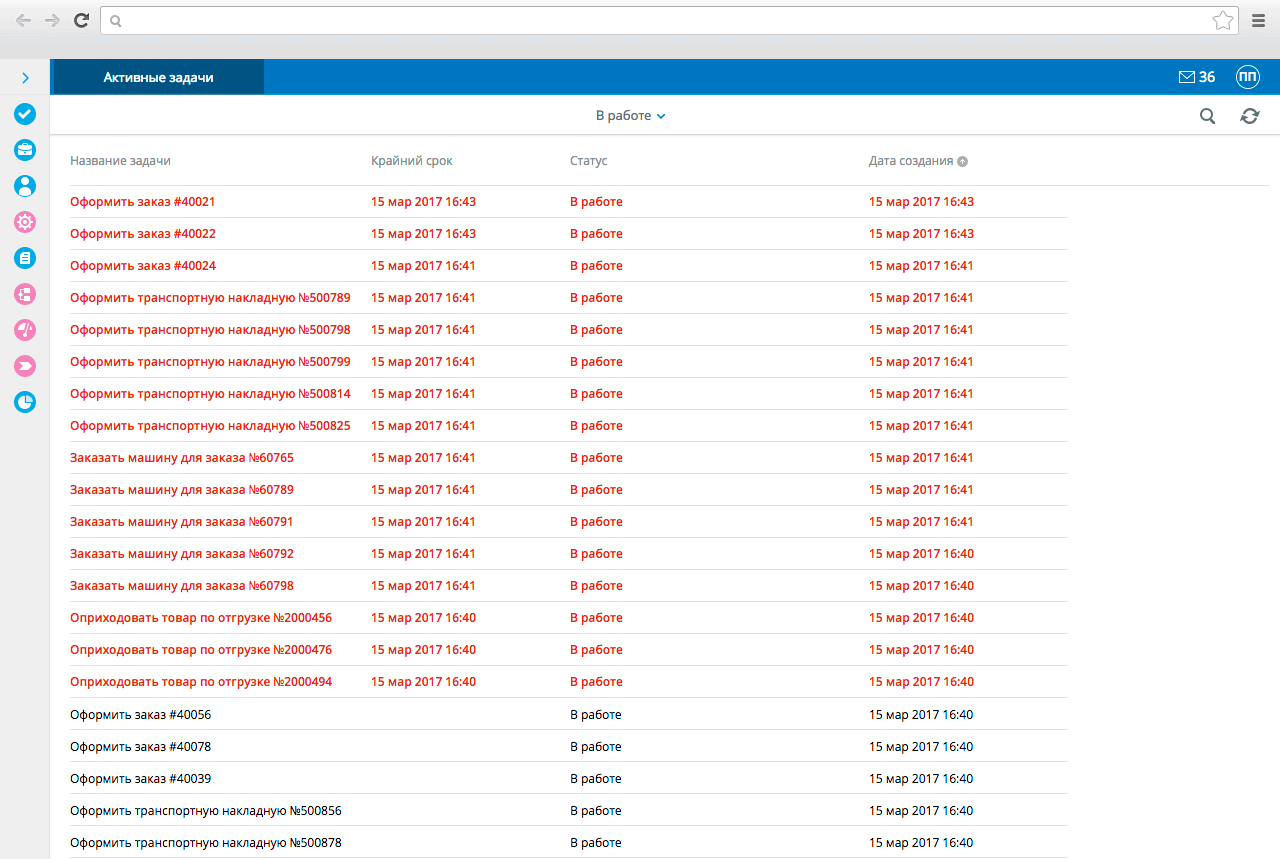Click the browser back arrow
Screen dimensions: 1280x859
point(23,20)
